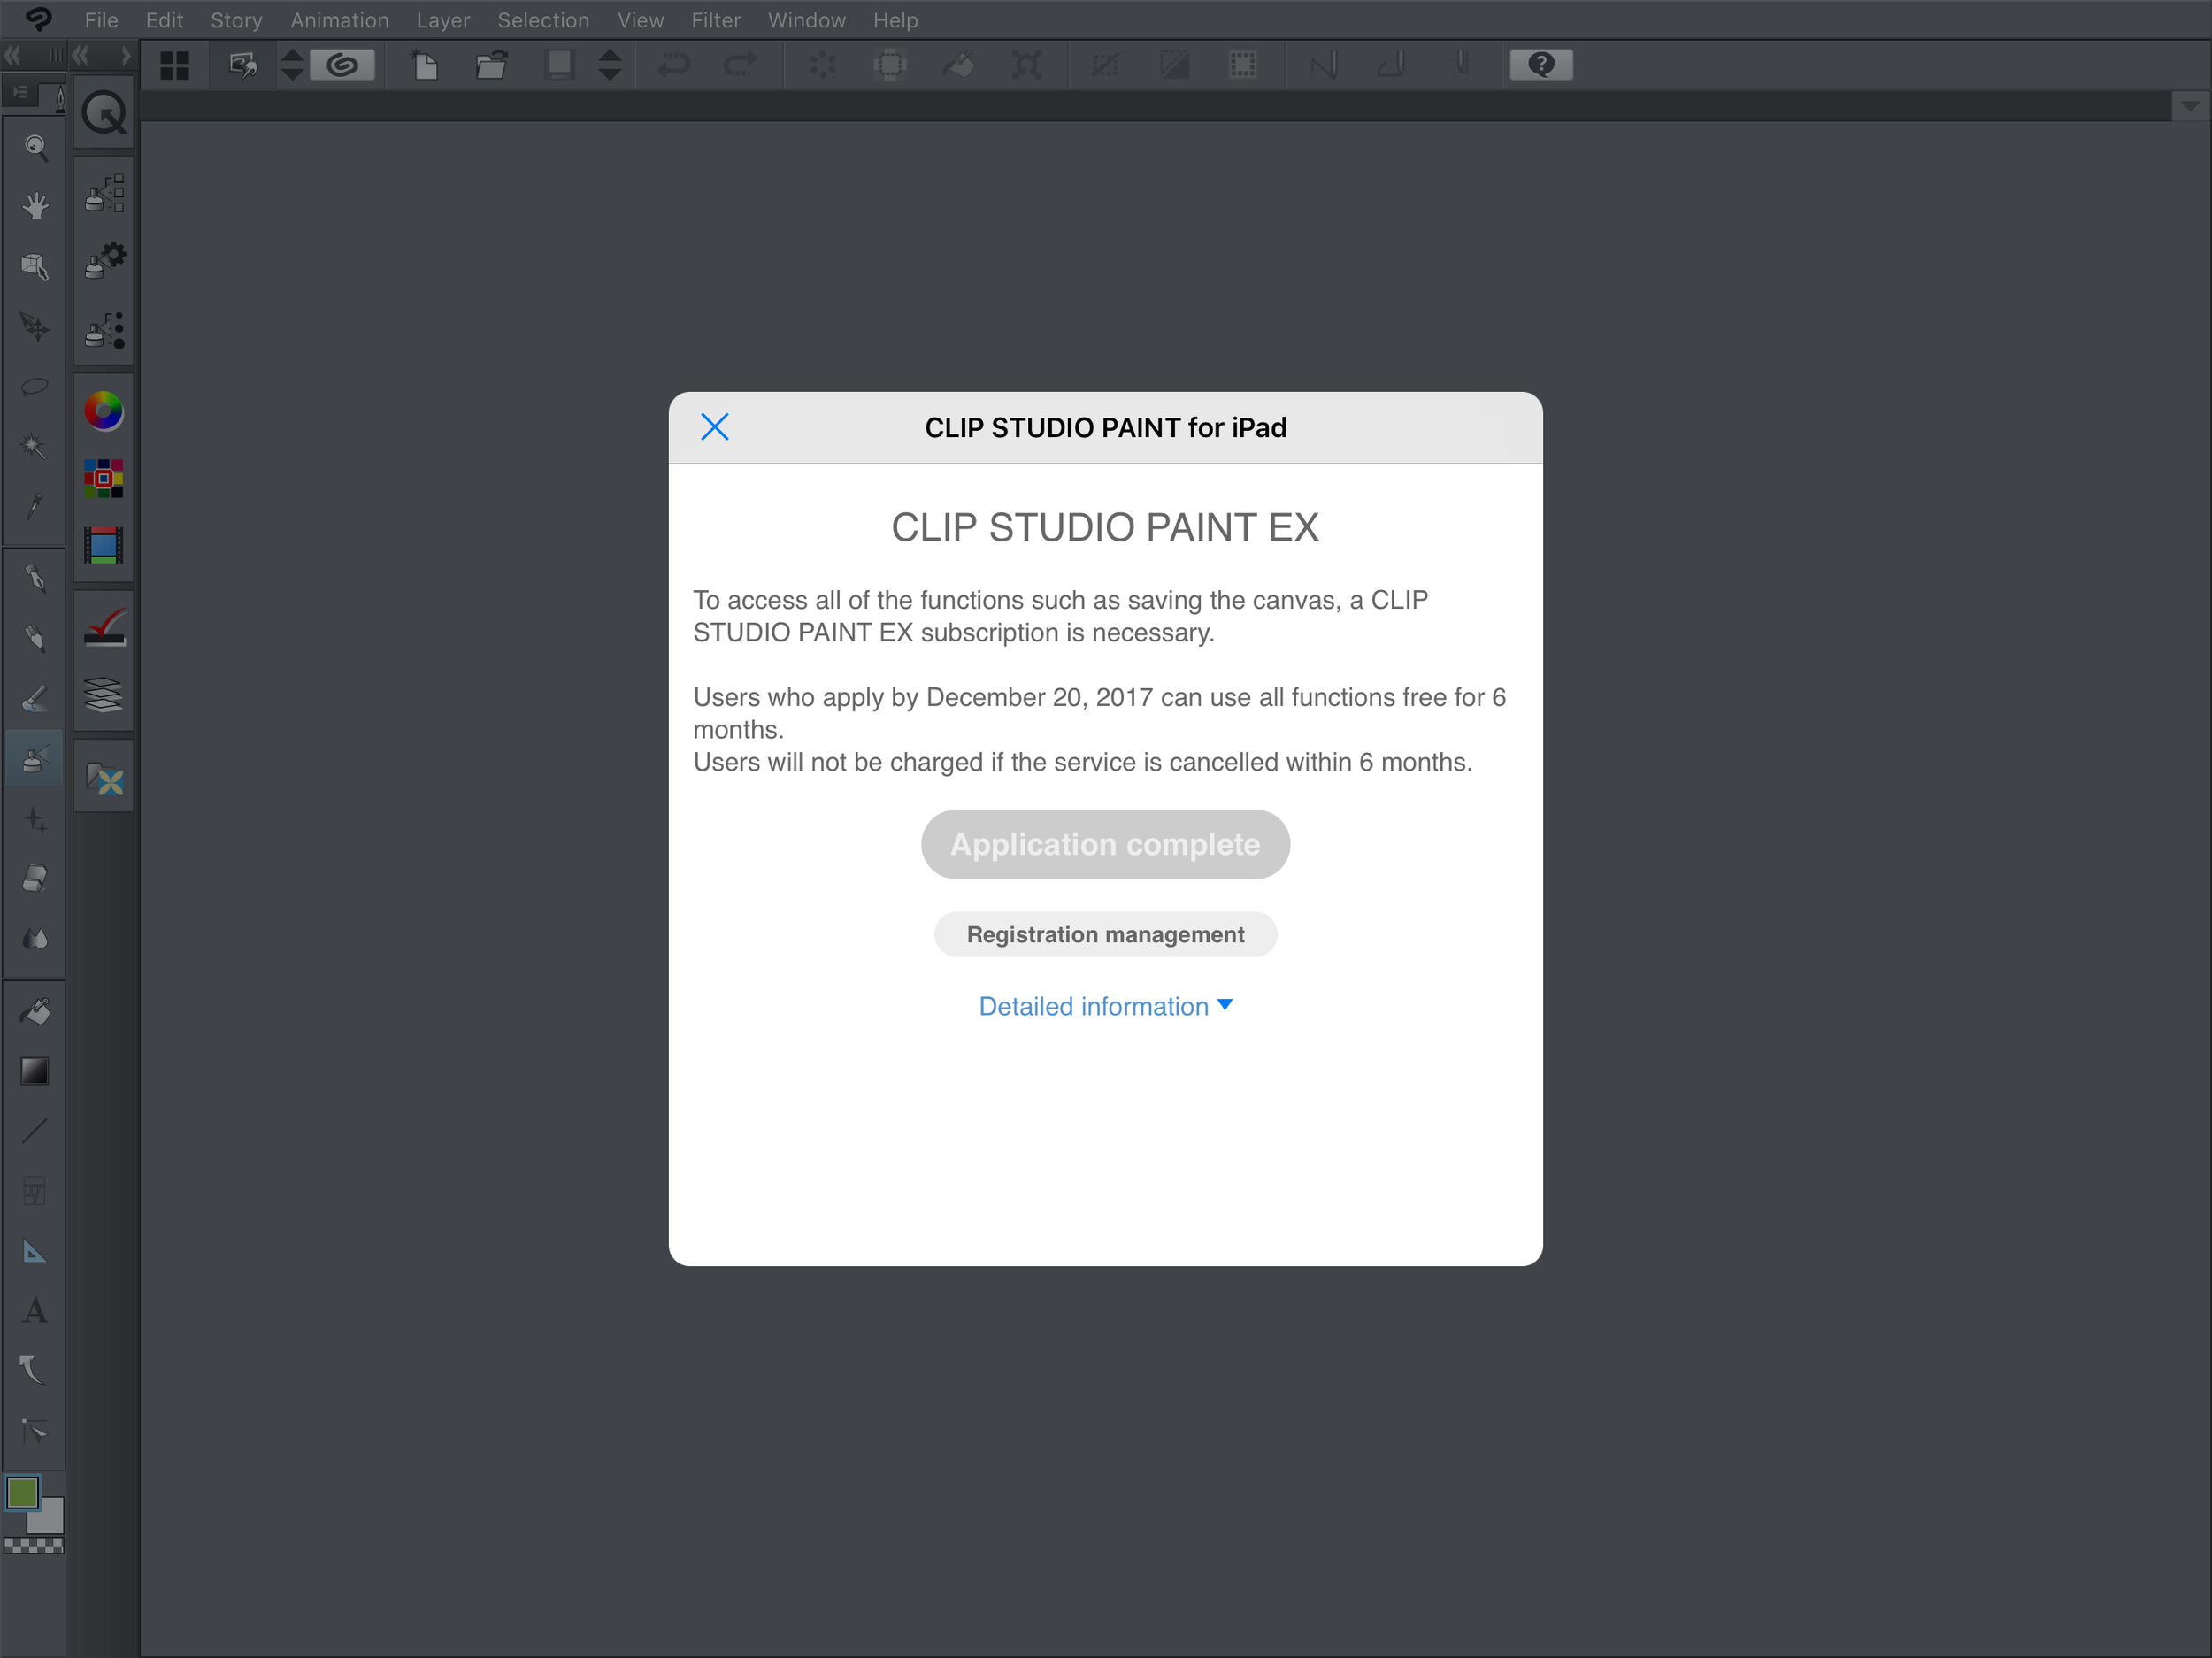The width and height of the screenshot is (2212, 1658).
Task: Select the Airbrush tool
Action: pos(35,757)
